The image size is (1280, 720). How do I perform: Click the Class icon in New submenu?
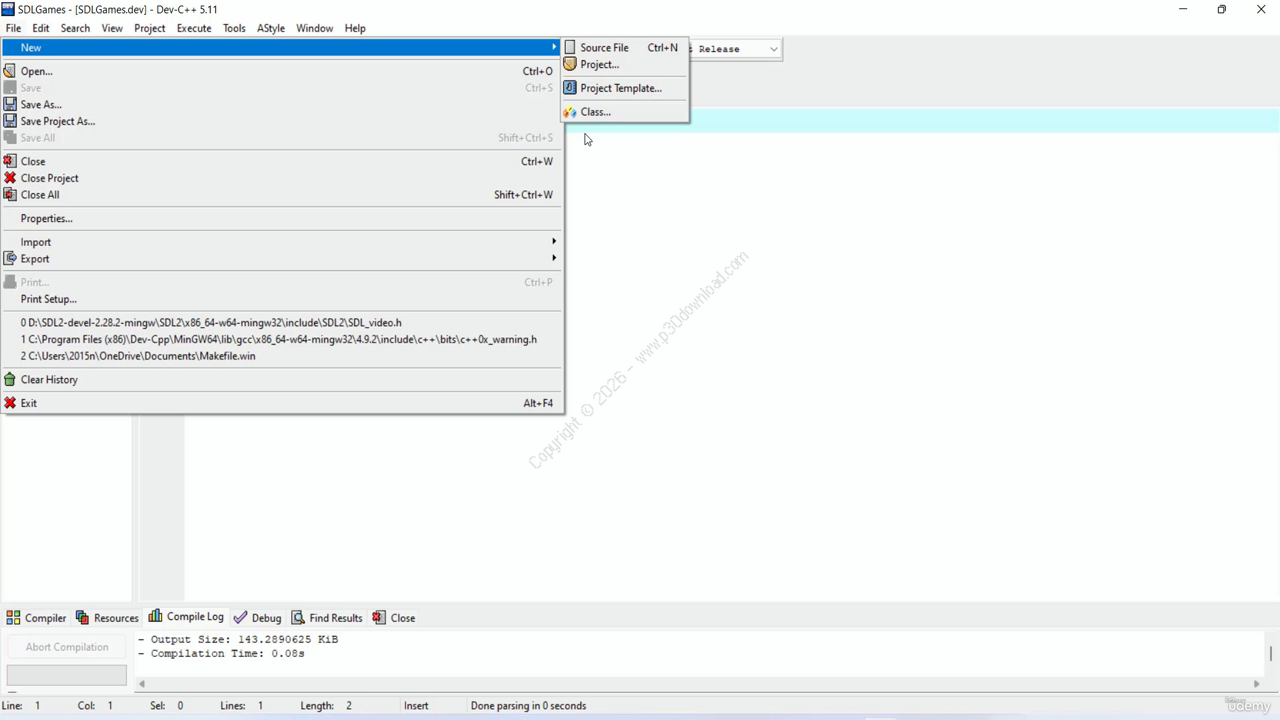tap(570, 112)
